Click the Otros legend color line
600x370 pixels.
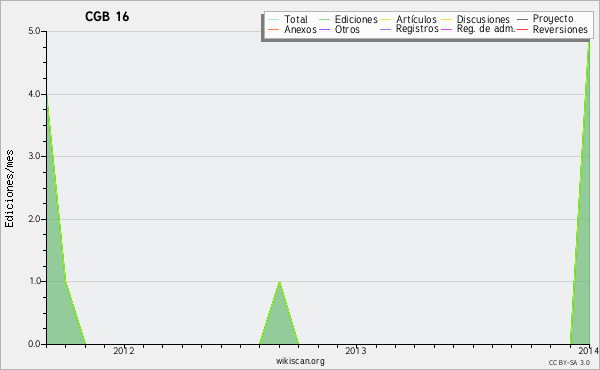tap(324, 29)
